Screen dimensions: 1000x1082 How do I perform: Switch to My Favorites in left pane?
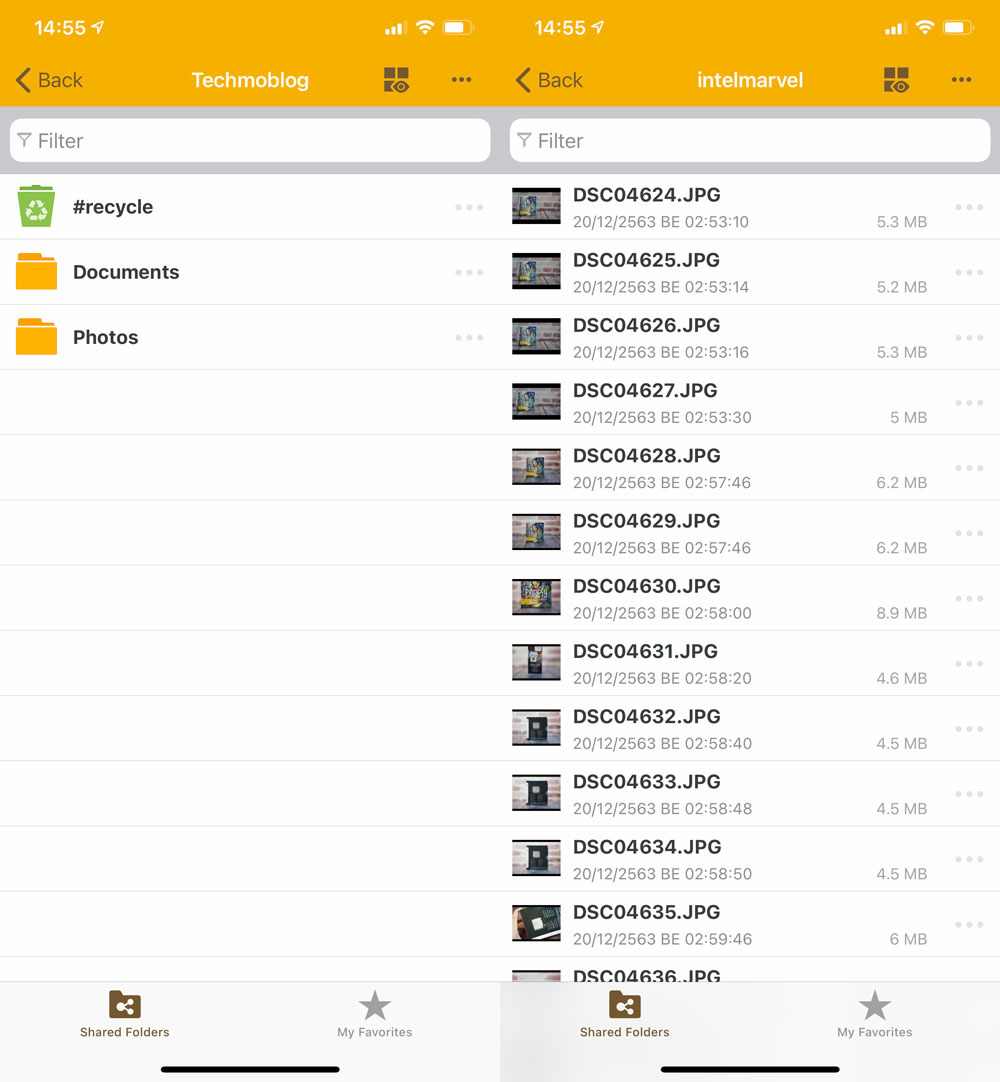point(375,1014)
